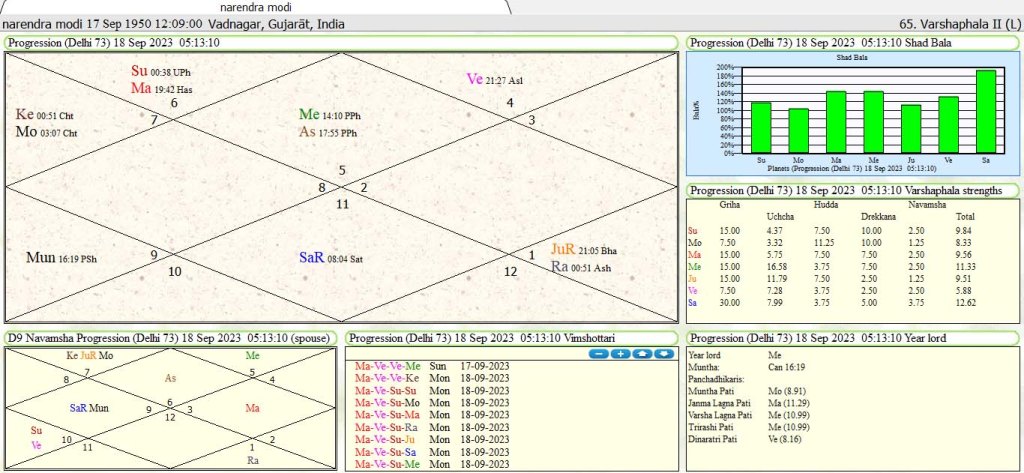Click the Moon bar in Shad Bala chart

click(798, 130)
